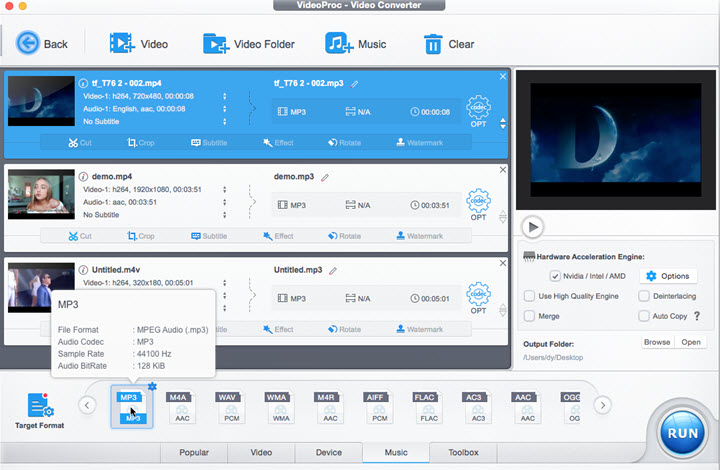This screenshot has width=720, height=470.
Task: Rename output demo.mp3 with pencil icon
Action: coord(325,177)
